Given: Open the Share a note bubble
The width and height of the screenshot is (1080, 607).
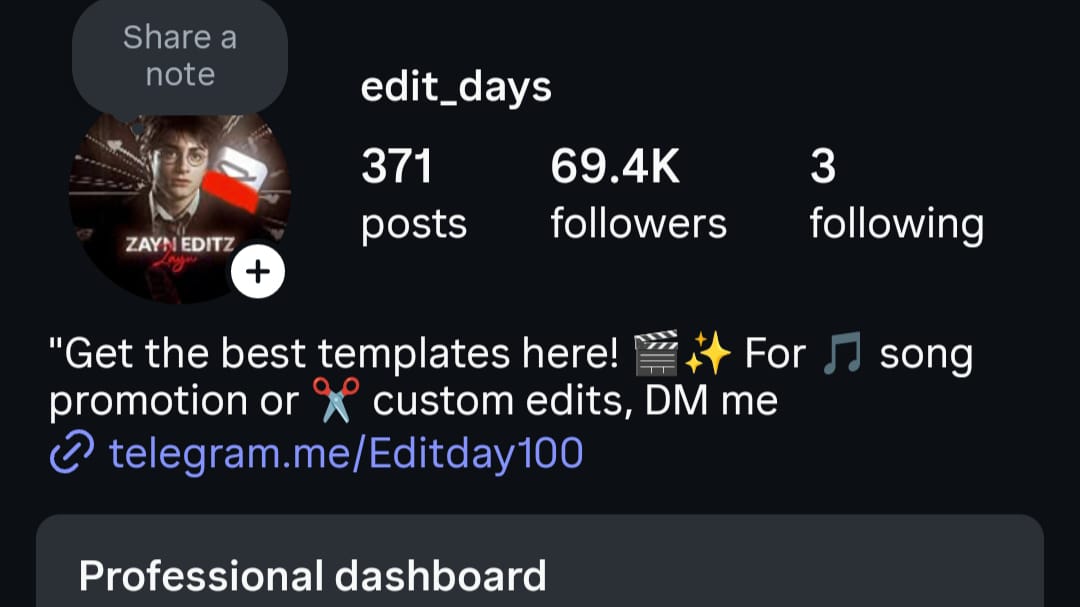Looking at the screenshot, I should (180, 56).
